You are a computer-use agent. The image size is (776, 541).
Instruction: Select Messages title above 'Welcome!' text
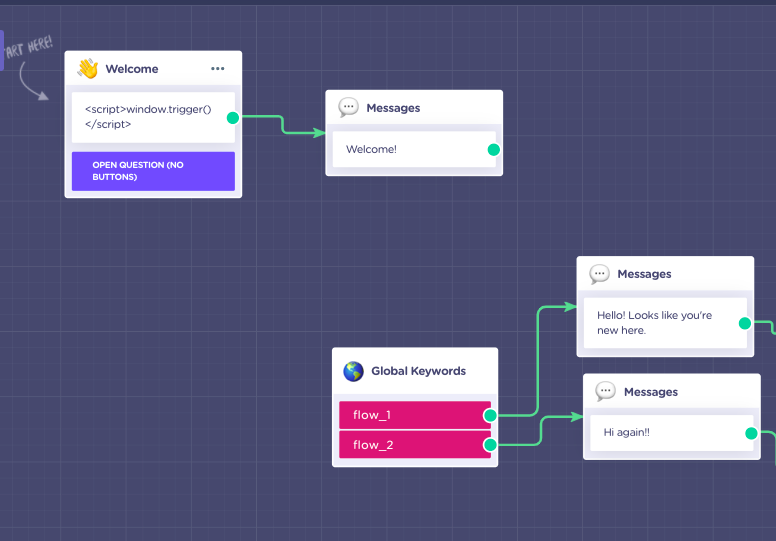(393, 108)
